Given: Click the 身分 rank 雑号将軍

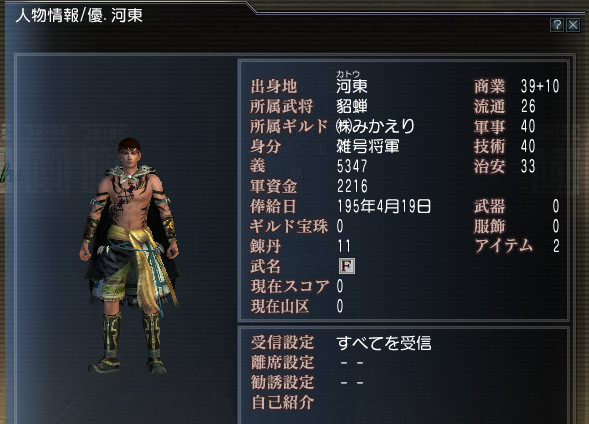Looking at the screenshot, I should (x=367, y=146).
